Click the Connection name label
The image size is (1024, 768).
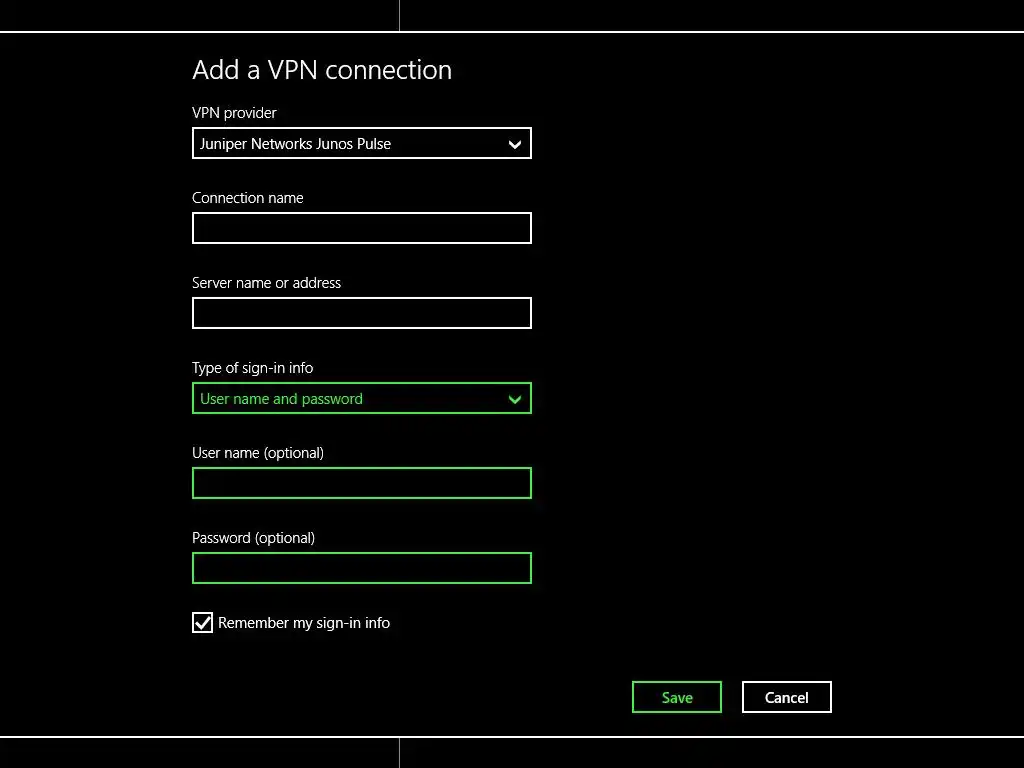point(248,198)
